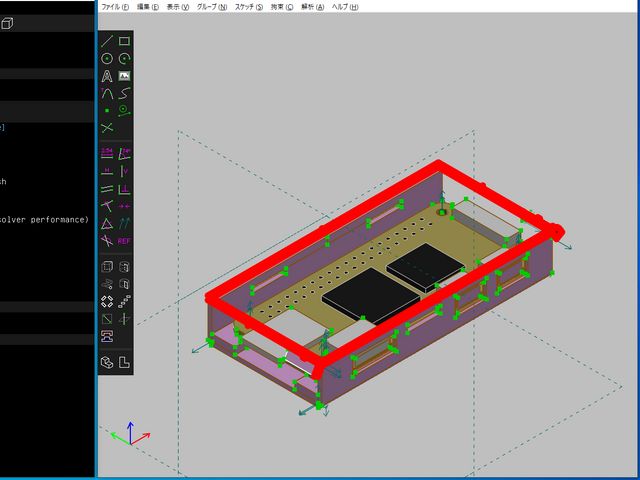
Task: Click the 拘束 (Constrain) menu
Action: tap(282, 7)
